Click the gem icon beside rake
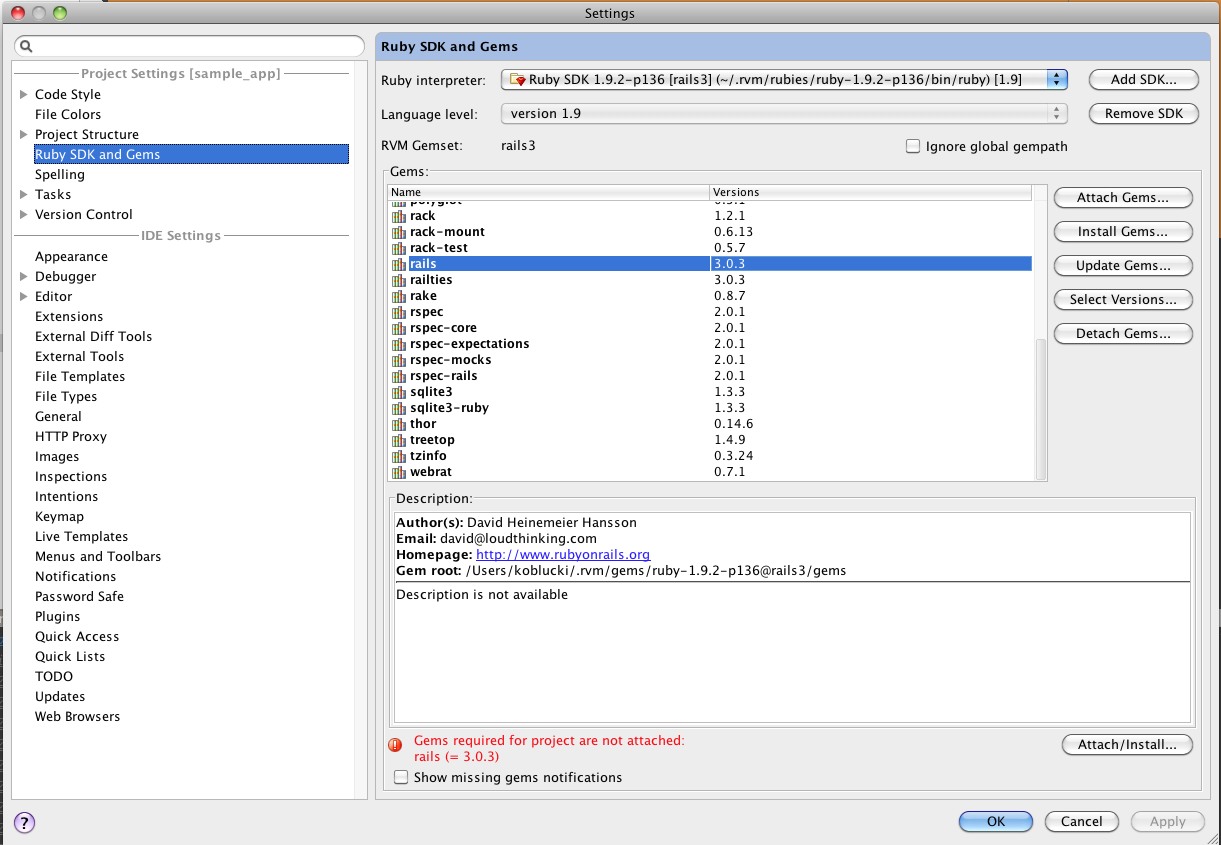 point(398,296)
